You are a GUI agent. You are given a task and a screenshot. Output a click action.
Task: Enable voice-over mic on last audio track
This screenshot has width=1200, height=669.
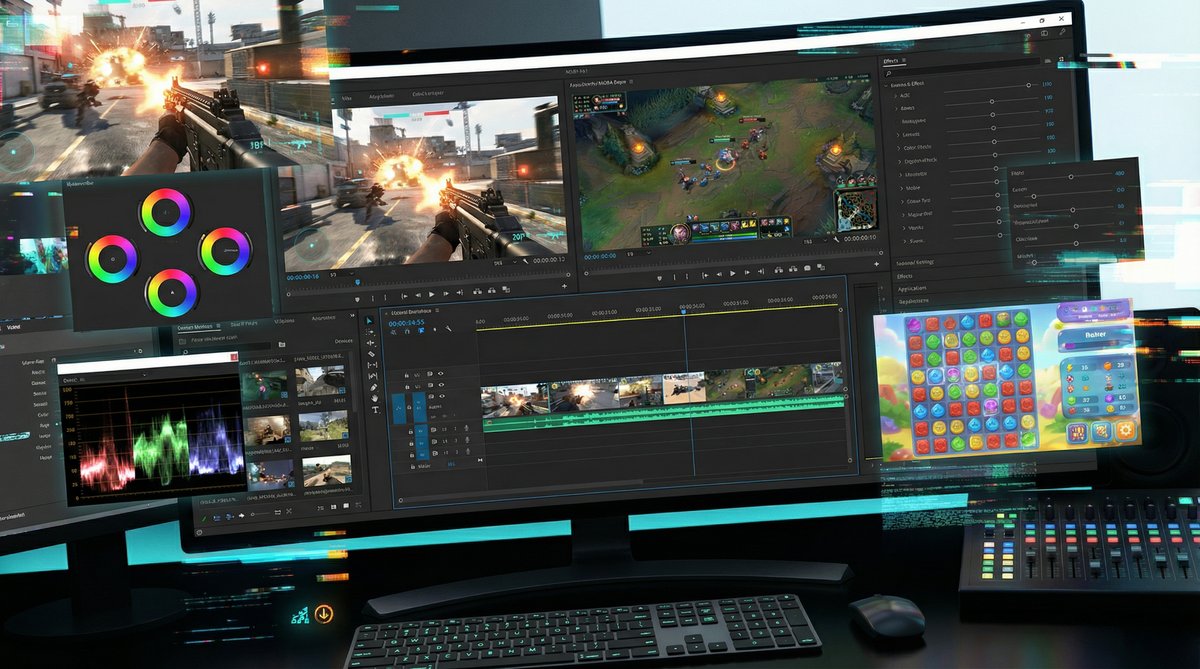[x=468, y=451]
